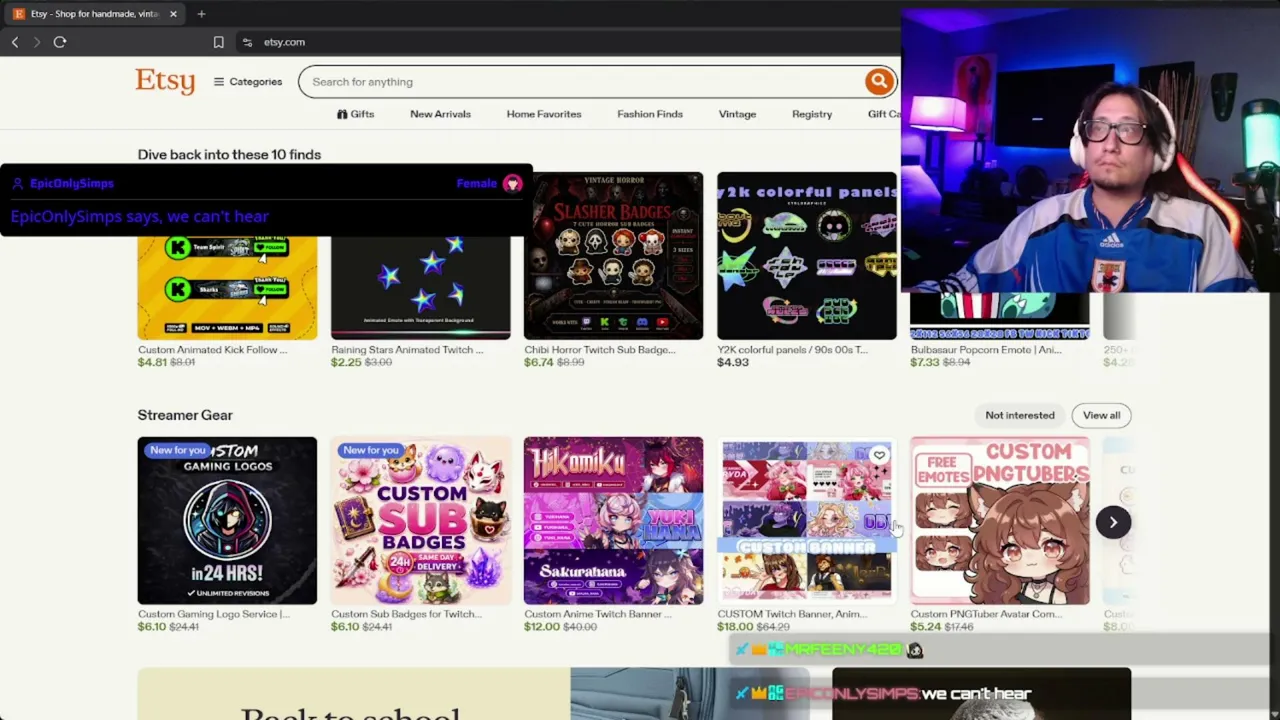
Task: Click 'Custom Animated Kick Follow ...' title
Action: click(212, 350)
